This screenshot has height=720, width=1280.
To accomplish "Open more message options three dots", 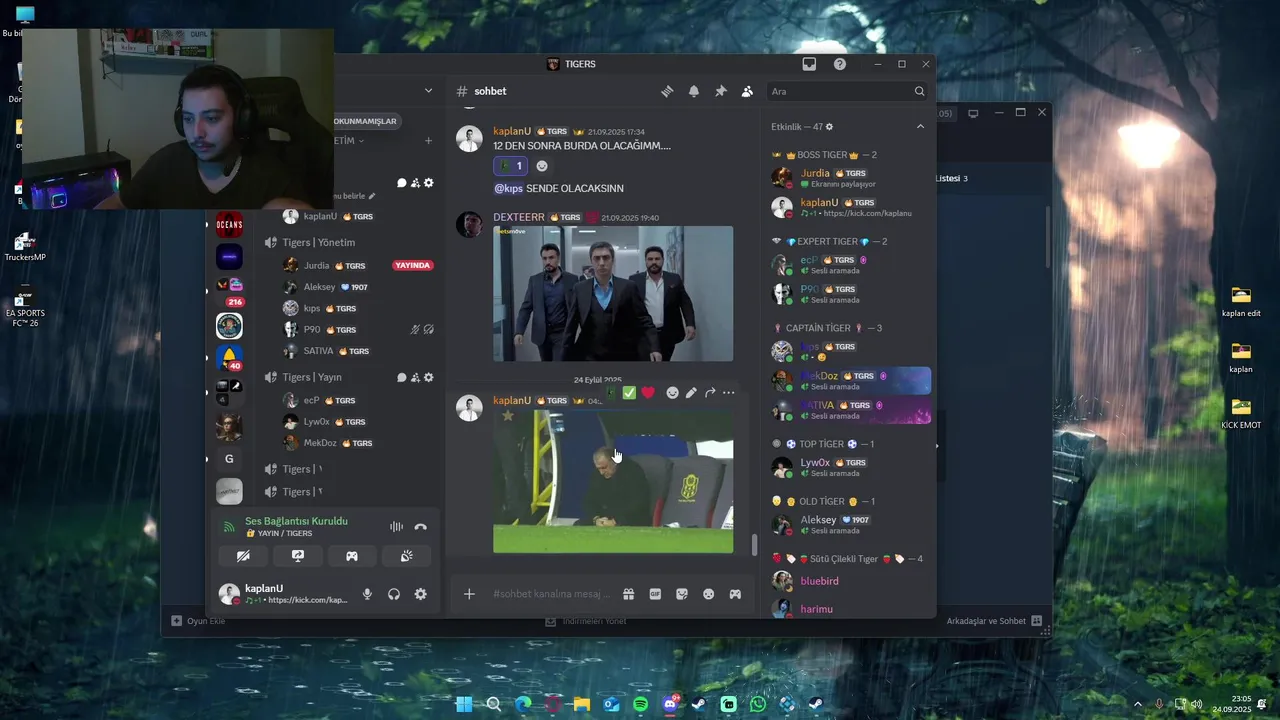I will (729, 393).
